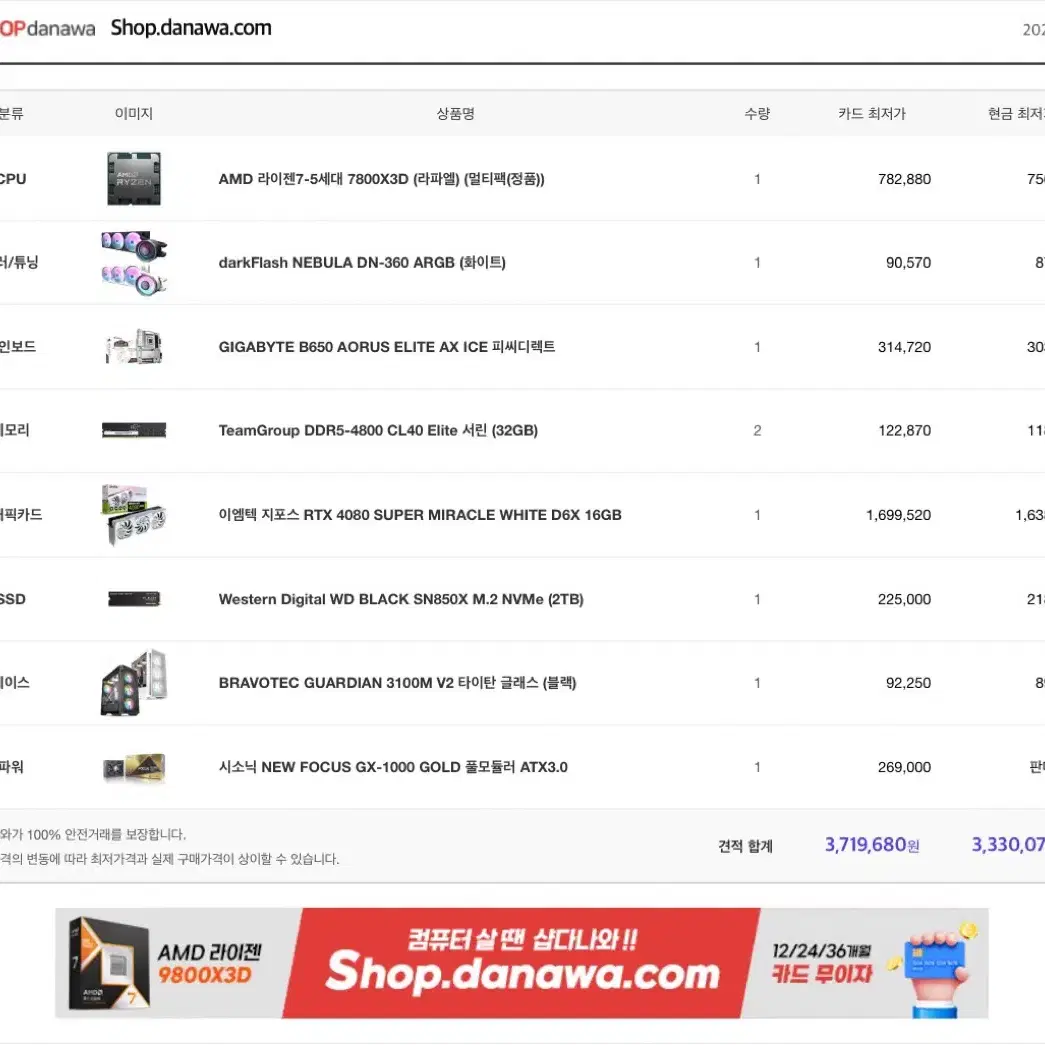This screenshot has width=1045, height=1045.
Task: Select the graphics card price 1,699,520
Action: [898, 515]
